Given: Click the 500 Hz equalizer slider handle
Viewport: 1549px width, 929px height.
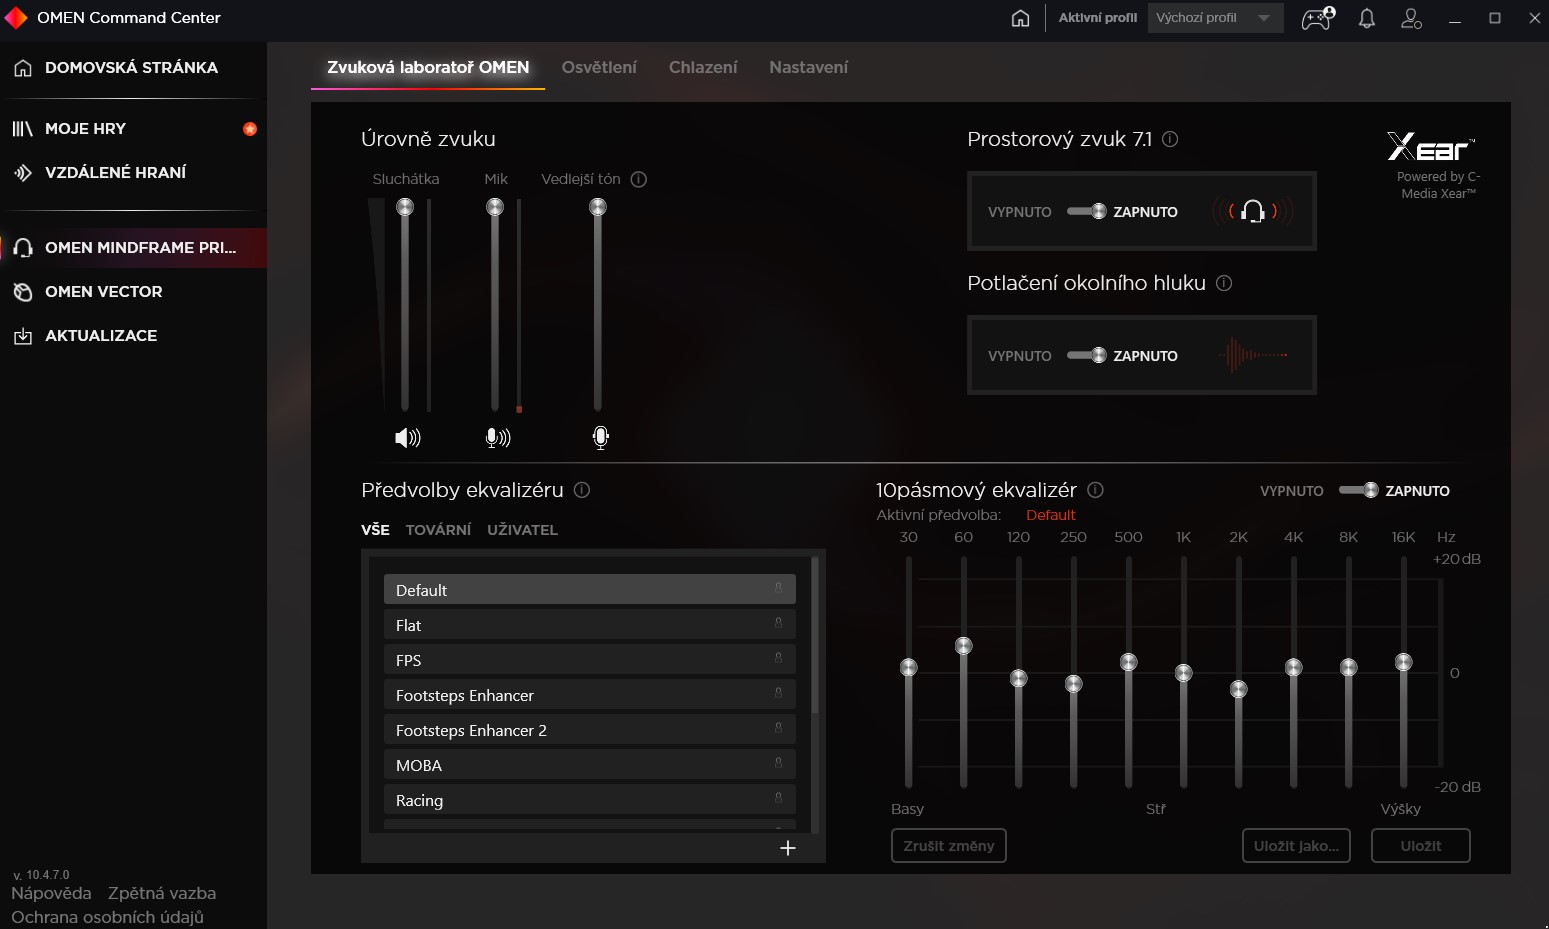Looking at the screenshot, I should tap(1129, 662).
